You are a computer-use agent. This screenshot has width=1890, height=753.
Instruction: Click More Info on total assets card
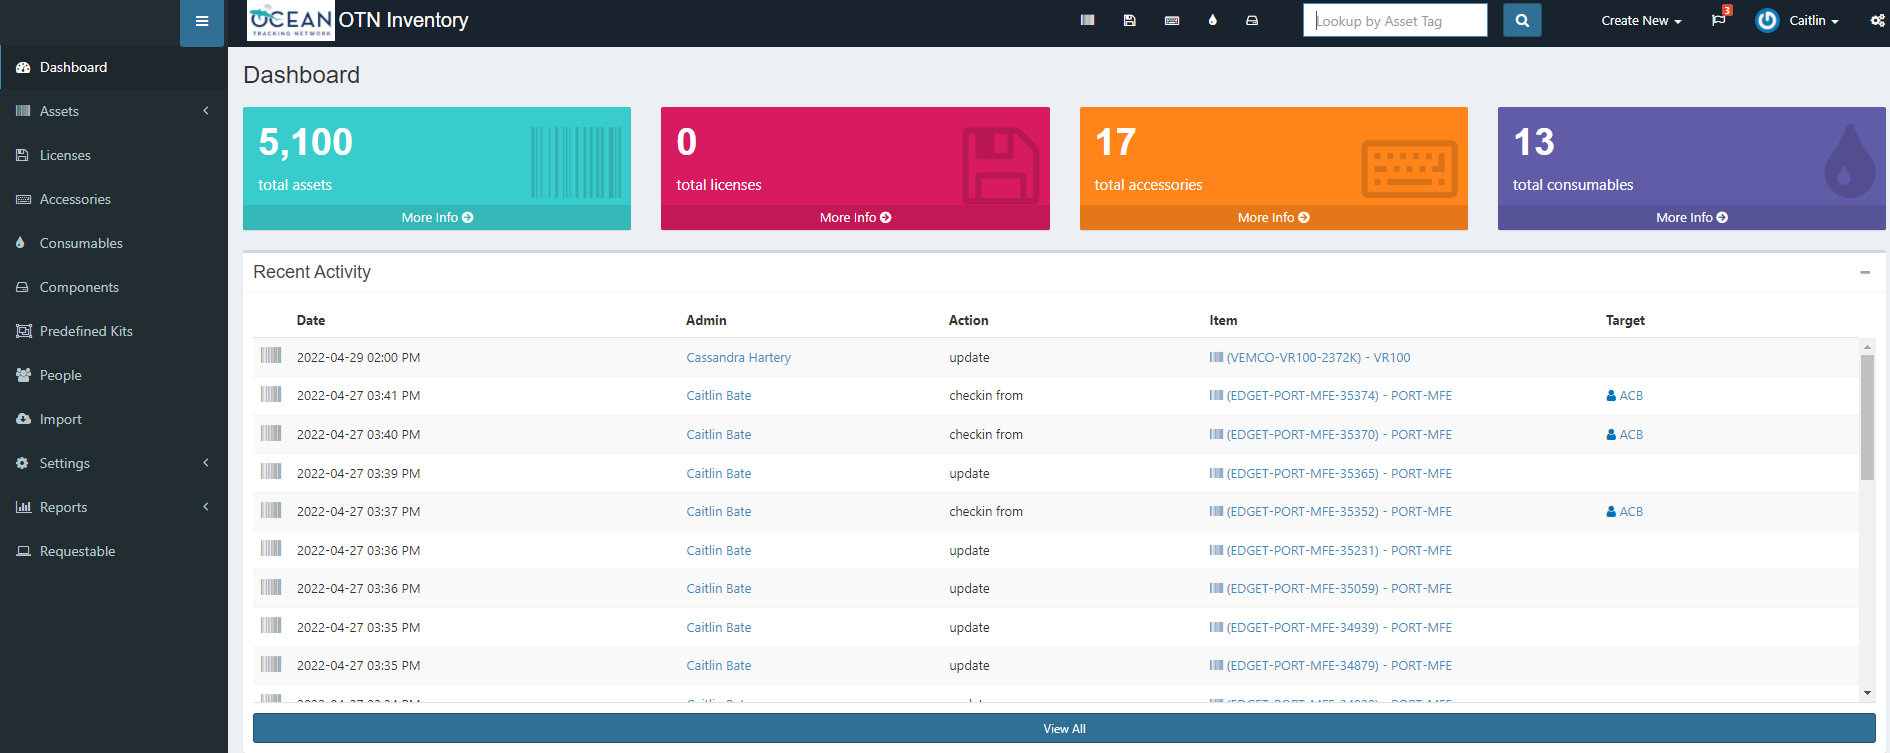coord(437,217)
